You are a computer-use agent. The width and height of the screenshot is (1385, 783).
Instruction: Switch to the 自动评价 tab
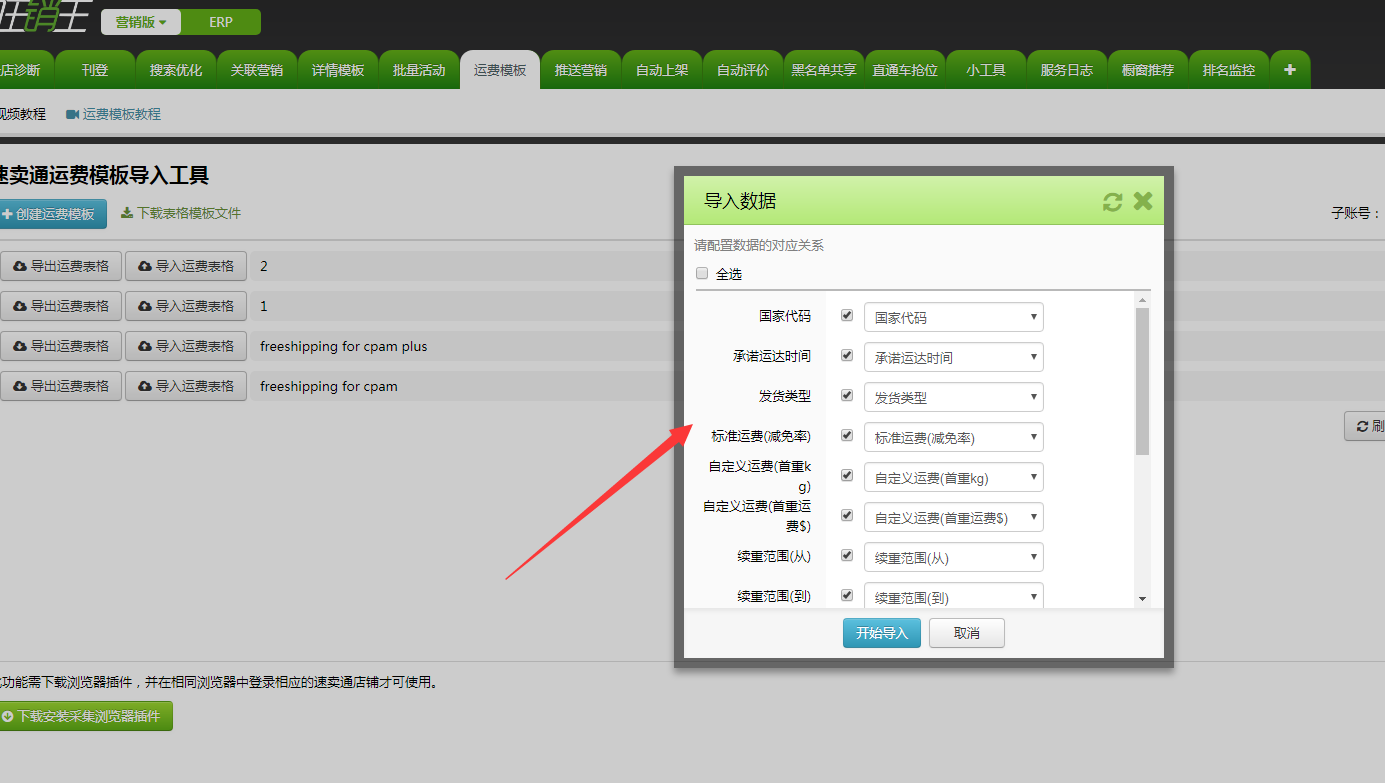tap(743, 70)
